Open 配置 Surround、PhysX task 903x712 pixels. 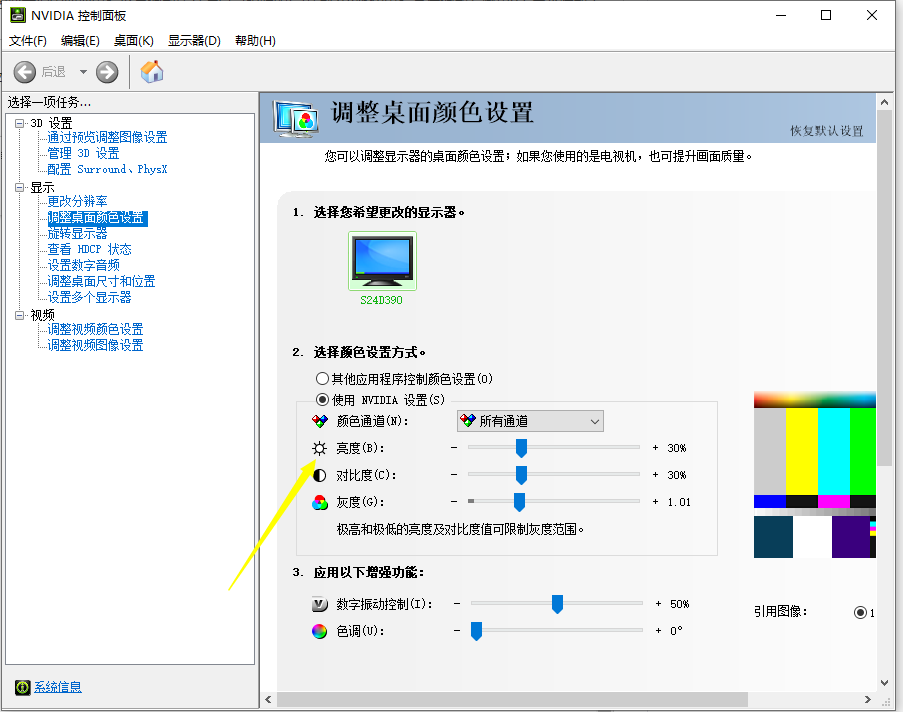tap(107, 169)
